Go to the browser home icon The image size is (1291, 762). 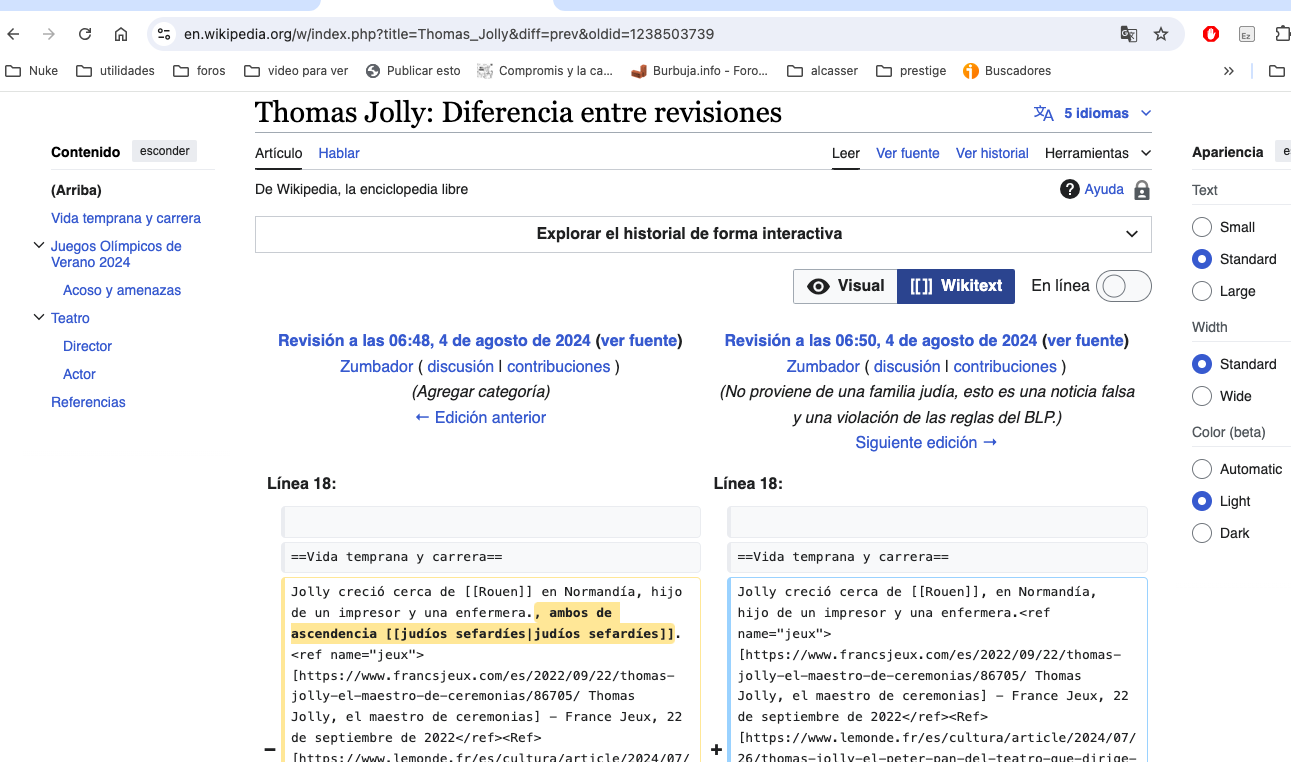click(x=121, y=34)
